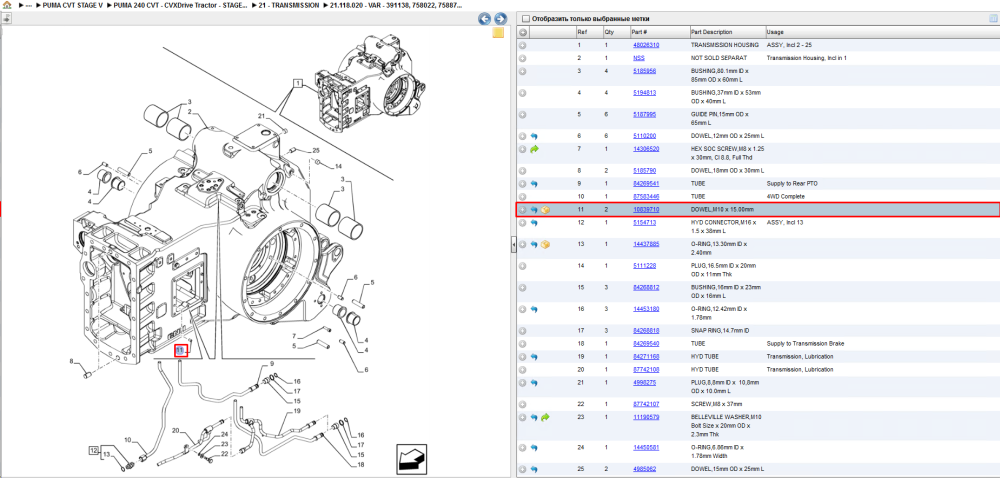Open part number 10839710 link
This screenshot has height=478, width=1000.
(646, 210)
